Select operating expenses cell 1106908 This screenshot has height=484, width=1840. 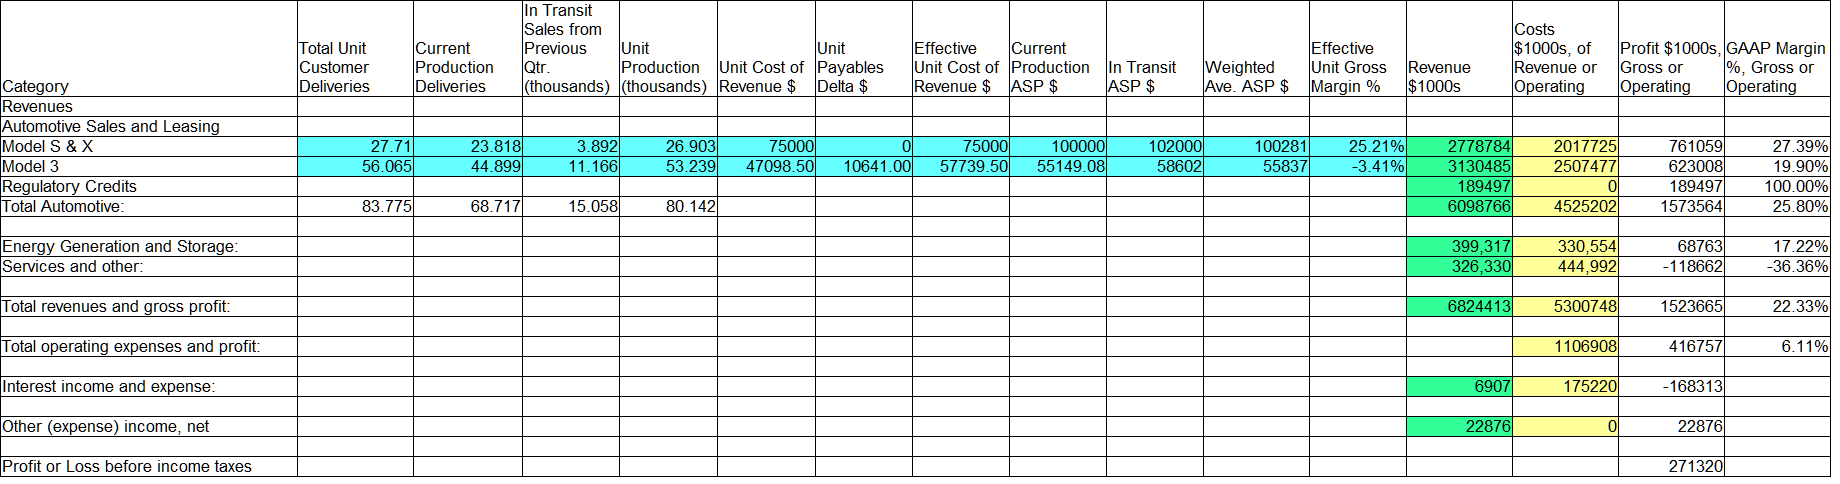pos(1566,347)
